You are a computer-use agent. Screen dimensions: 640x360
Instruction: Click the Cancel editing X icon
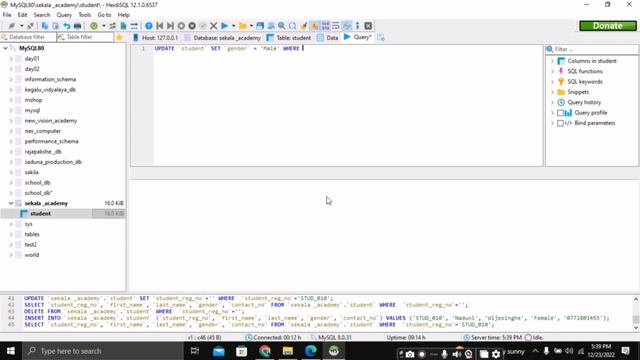click(213, 26)
